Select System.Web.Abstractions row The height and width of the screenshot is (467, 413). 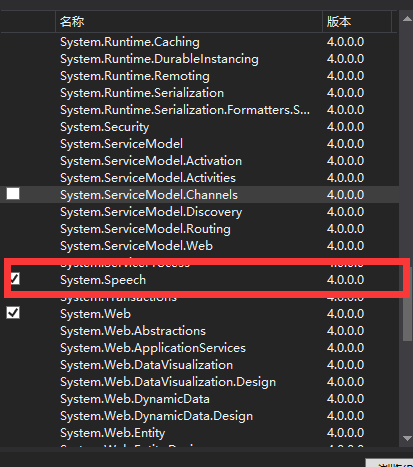199,331
